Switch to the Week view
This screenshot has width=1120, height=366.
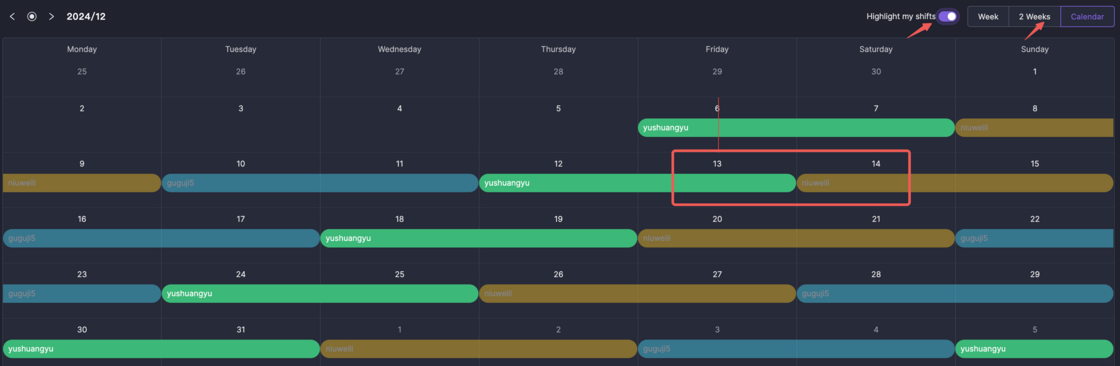988,16
